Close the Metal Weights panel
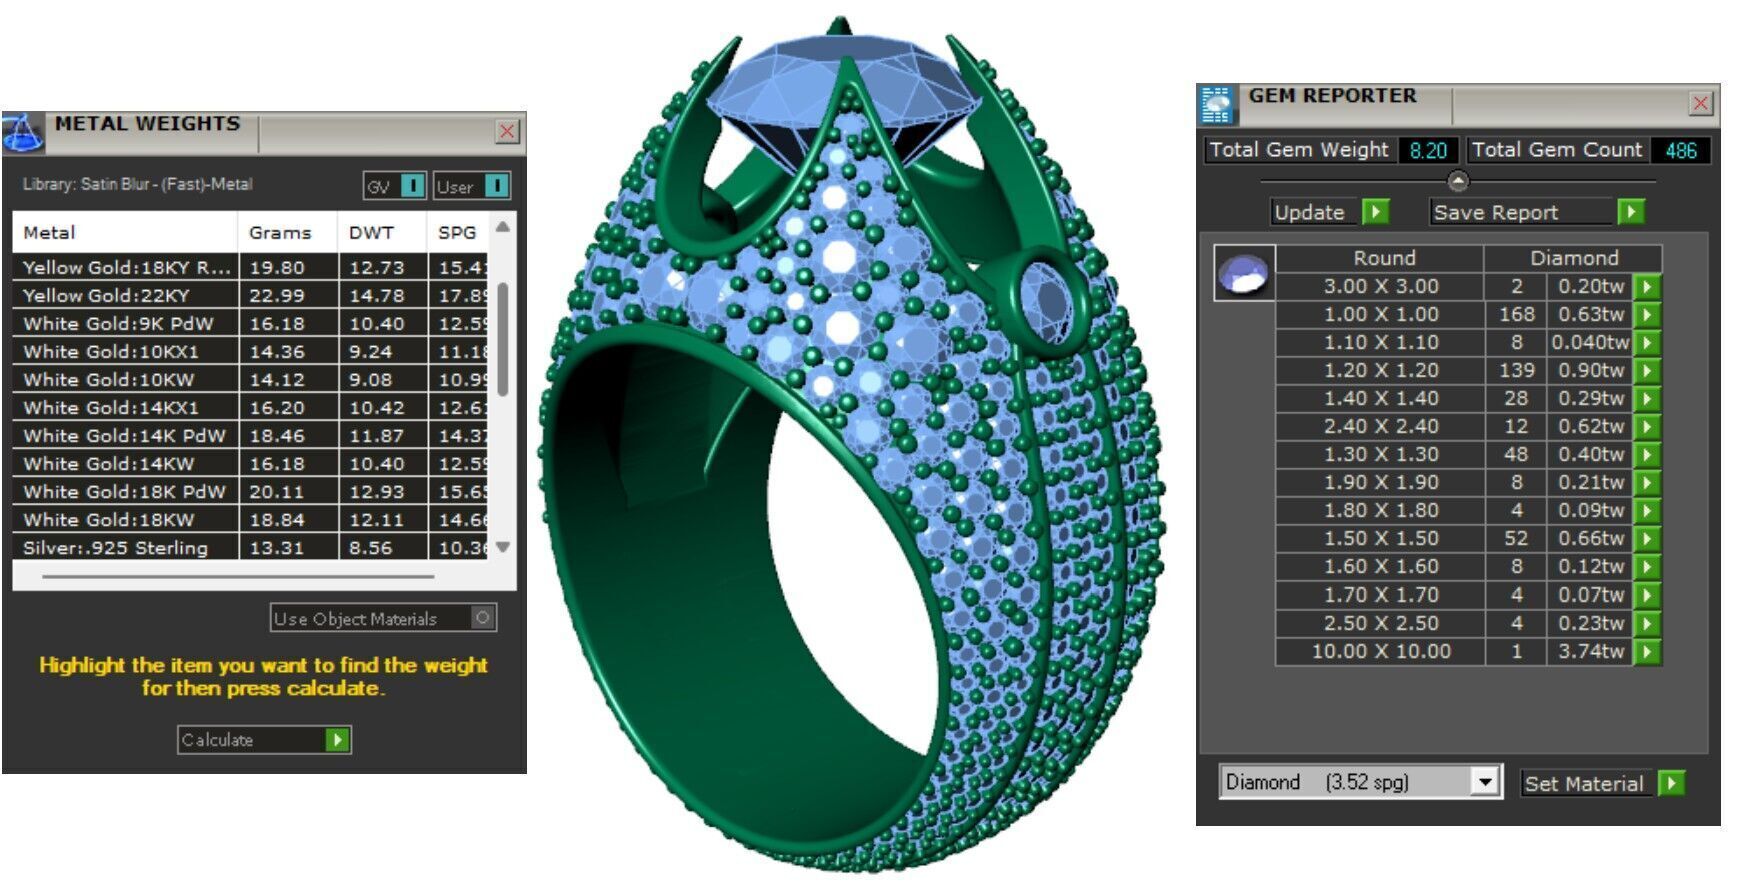The height and width of the screenshot is (890, 1737). tap(507, 132)
